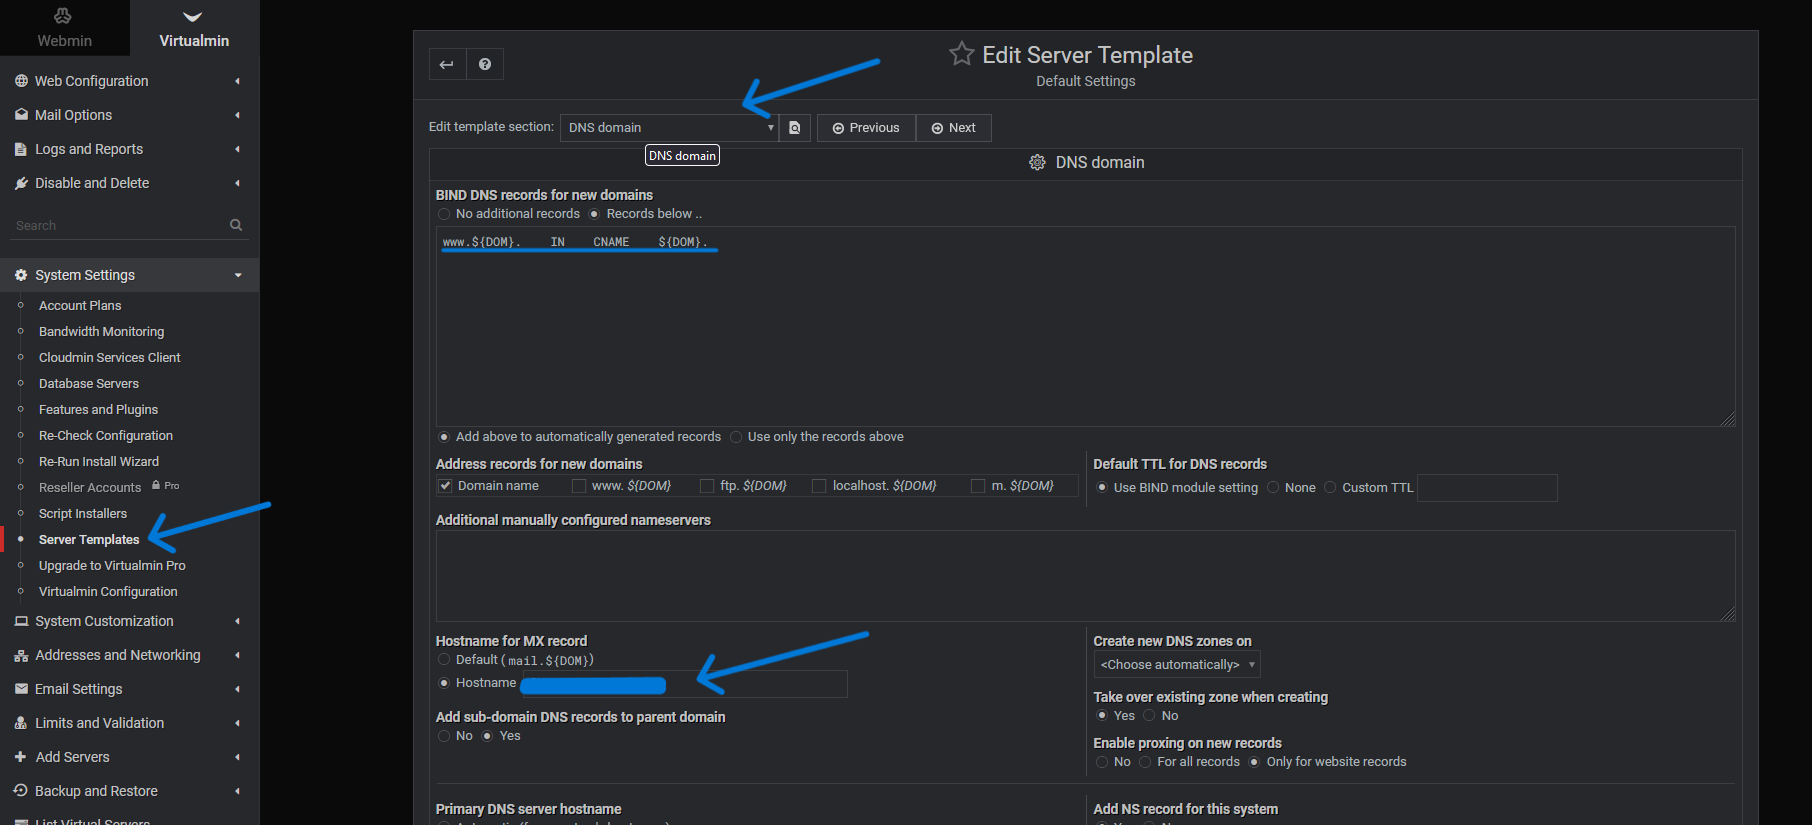Click the Mail Options envelope icon
Viewport: 1812px width, 825px height.
(x=21, y=115)
